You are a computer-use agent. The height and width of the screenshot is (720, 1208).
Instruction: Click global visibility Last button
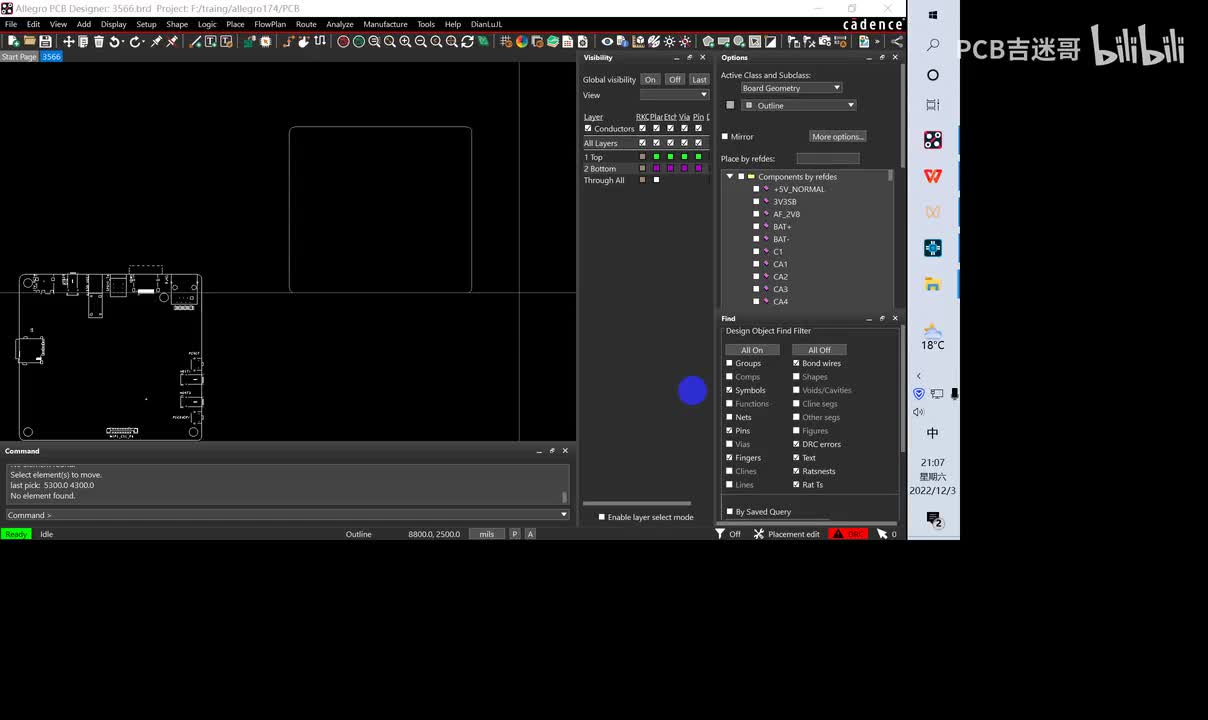click(x=699, y=80)
